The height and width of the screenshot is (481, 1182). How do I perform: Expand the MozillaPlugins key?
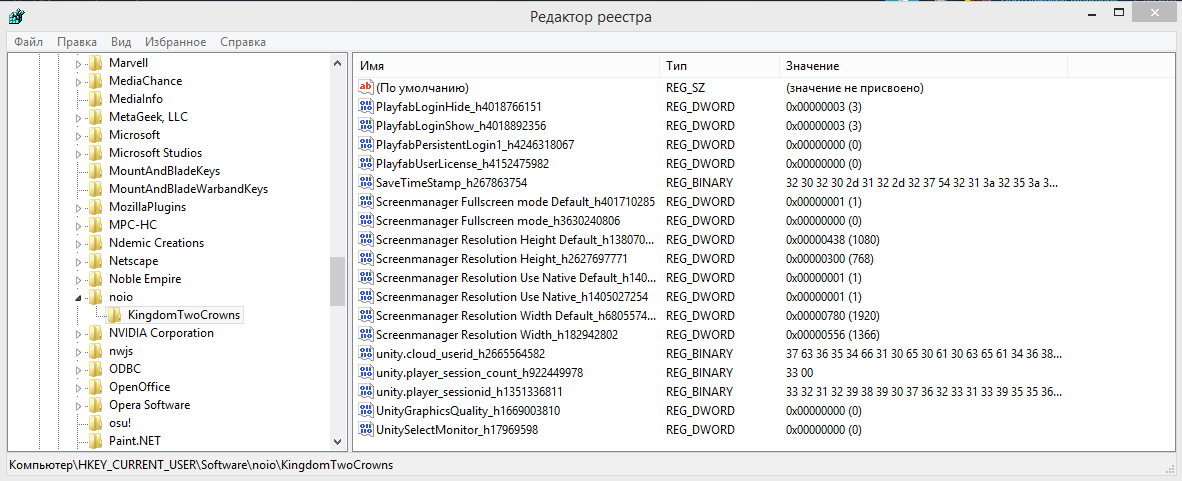[78, 207]
